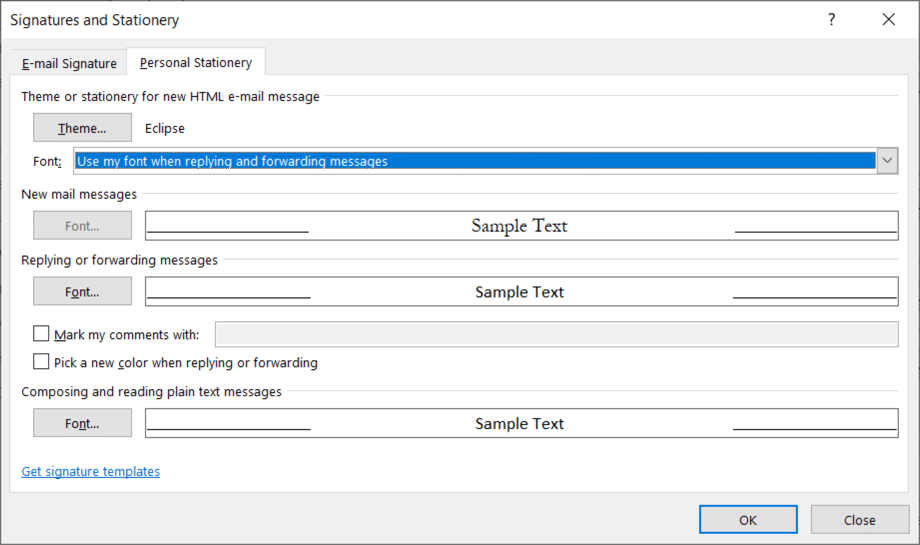Click the comment marker text field

(x=556, y=334)
